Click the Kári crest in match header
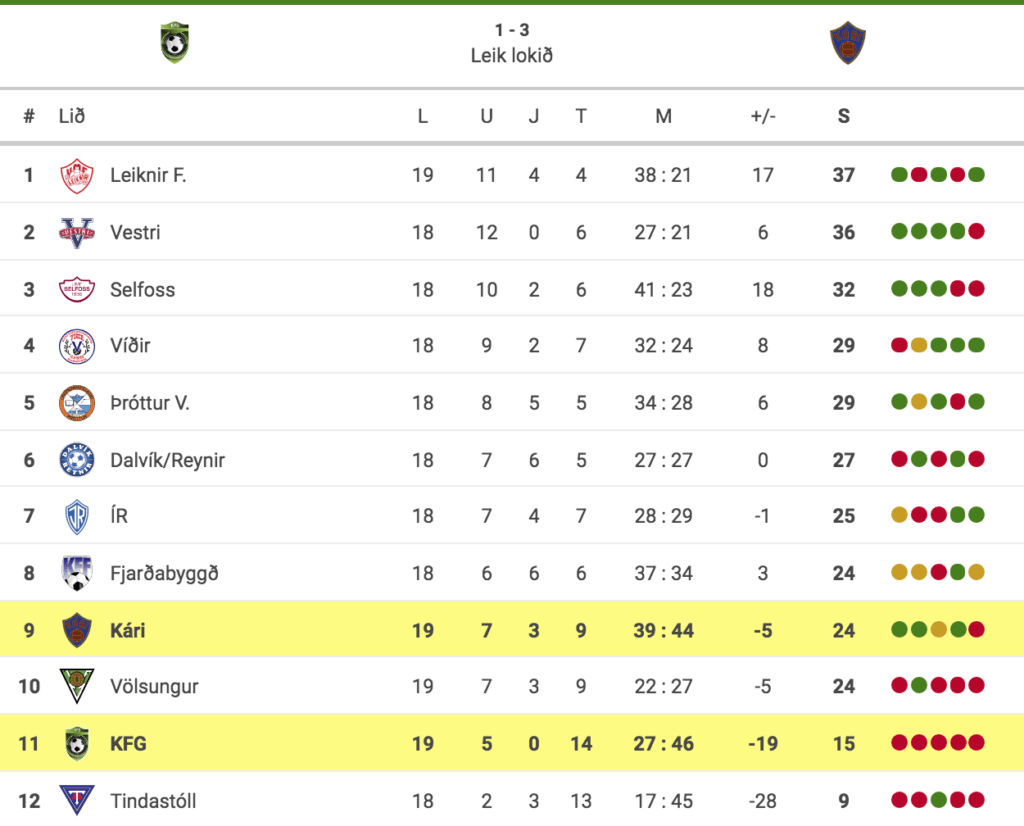This screenshot has width=1024, height=826. (848, 43)
